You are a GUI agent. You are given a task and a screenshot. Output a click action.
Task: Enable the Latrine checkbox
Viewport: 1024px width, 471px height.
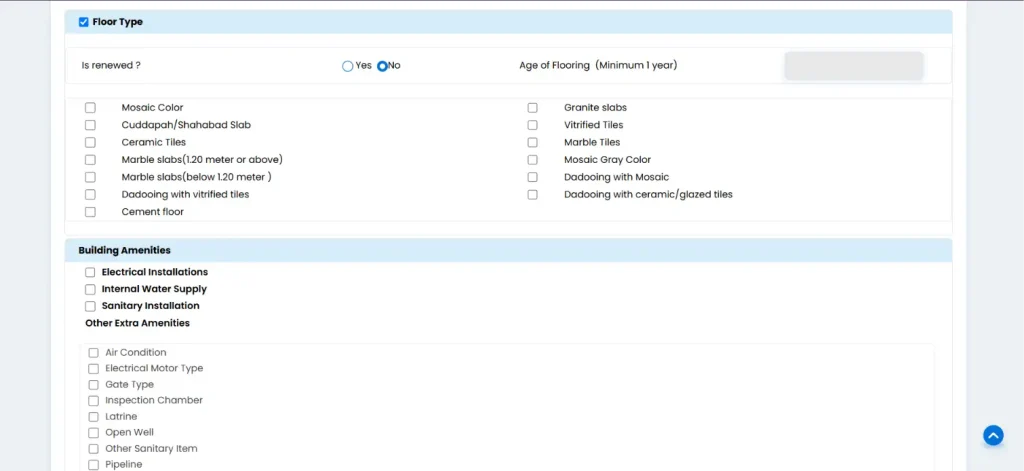[93, 417]
